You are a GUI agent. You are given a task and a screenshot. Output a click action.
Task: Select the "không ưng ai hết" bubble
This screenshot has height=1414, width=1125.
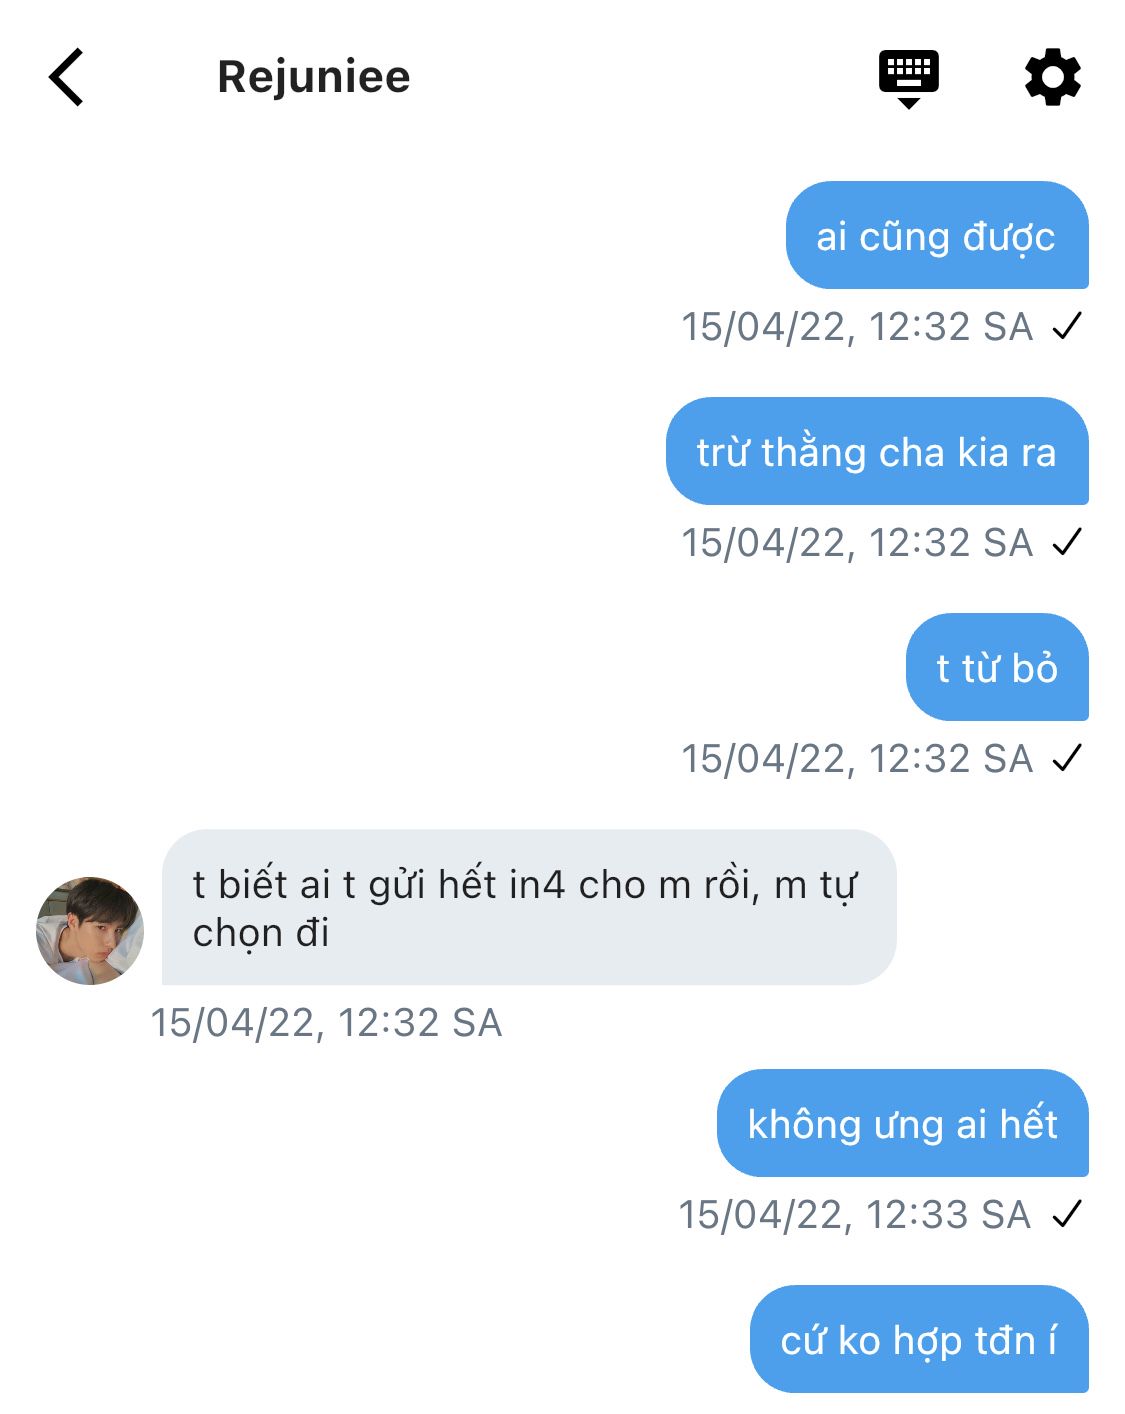click(x=902, y=1124)
